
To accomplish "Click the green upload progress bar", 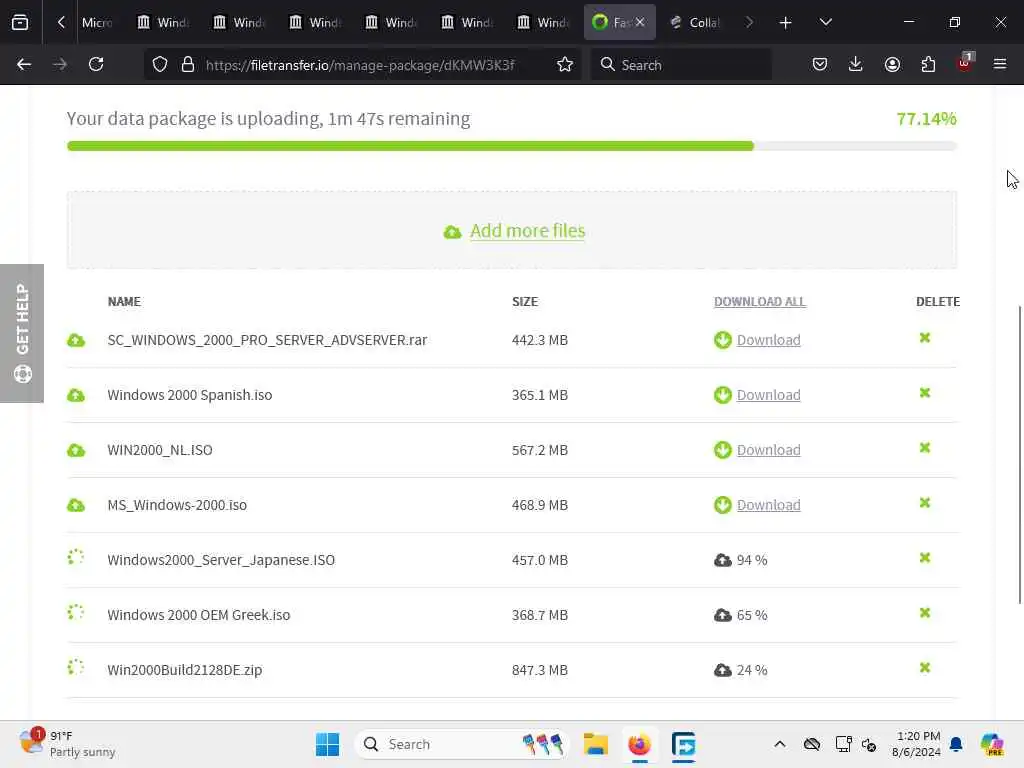I will pos(410,146).
